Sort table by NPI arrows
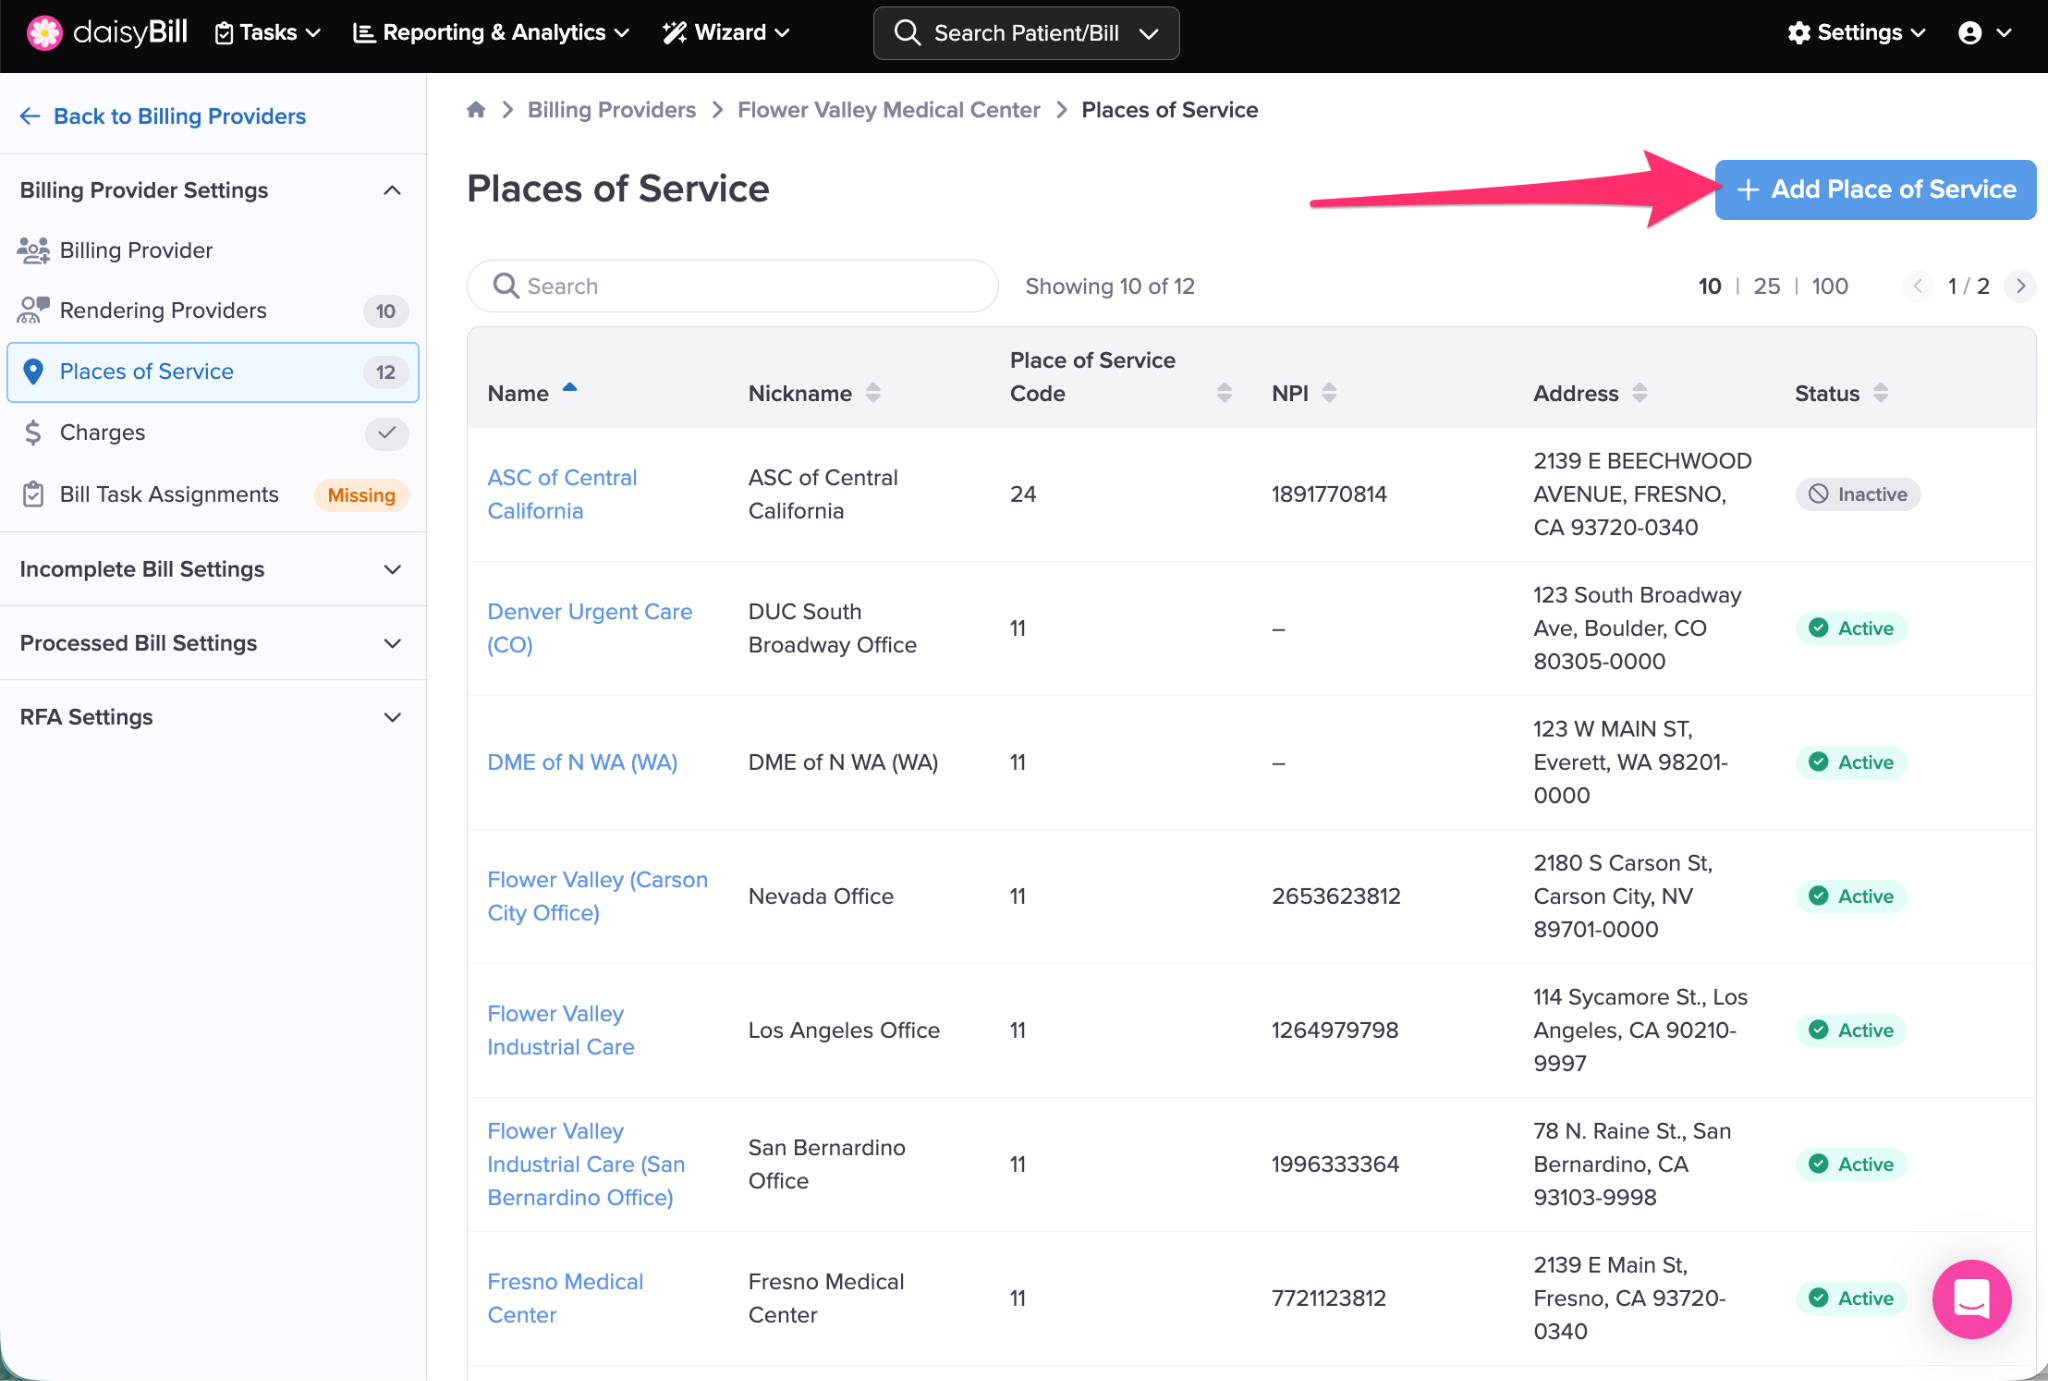The width and height of the screenshot is (2048, 1381). click(x=1329, y=393)
